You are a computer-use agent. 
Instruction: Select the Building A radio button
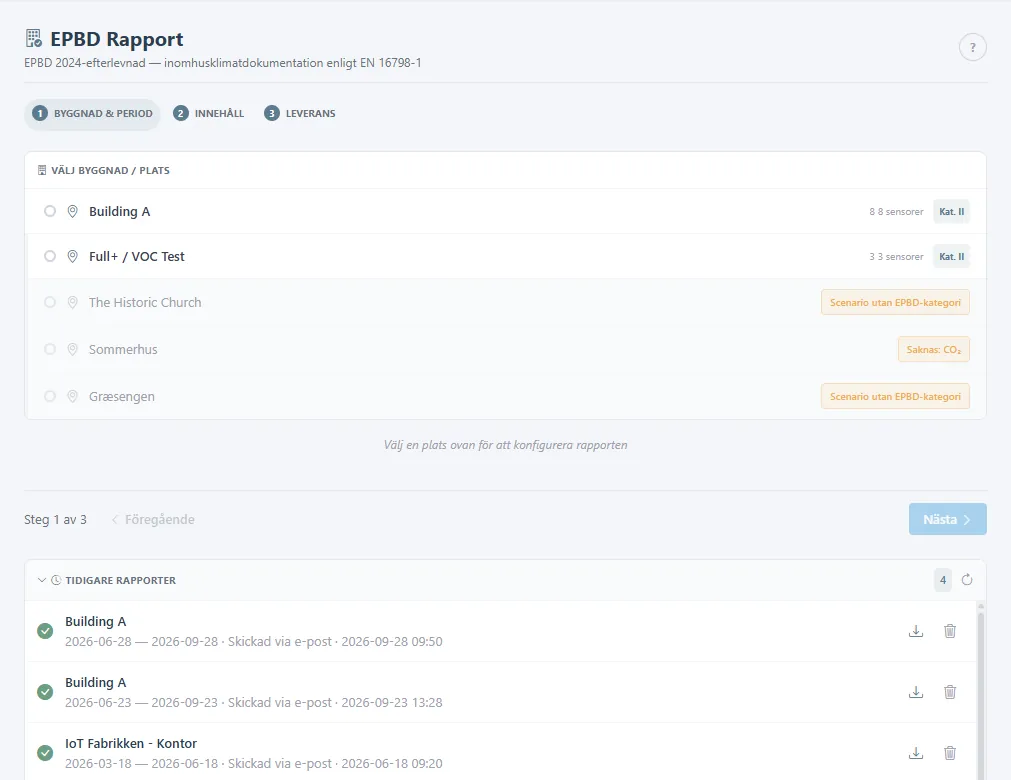tap(50, 211)
